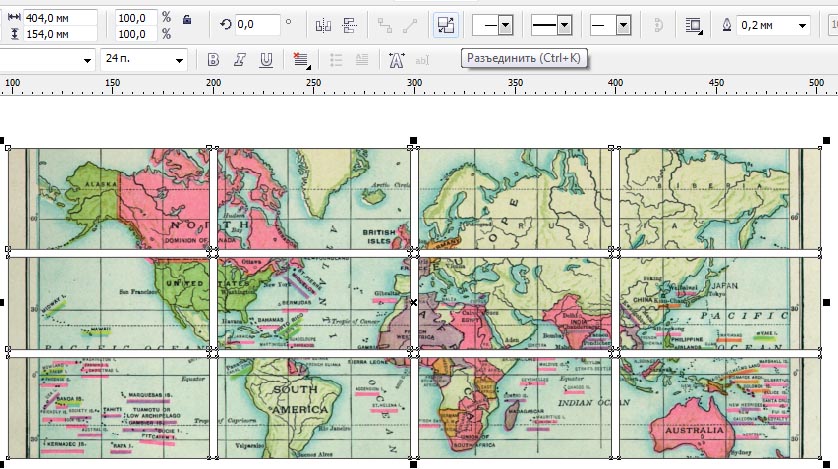Click the vertical scale 100,0 field
Image resolution: width=838 pixels, height=469 pixels.
click(x=136, y=34)
